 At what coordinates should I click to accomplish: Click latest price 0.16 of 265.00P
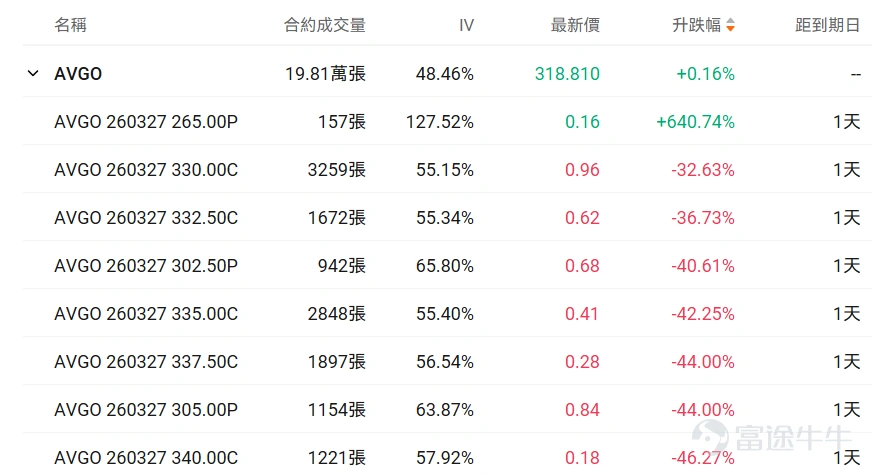click(x=582, y=122)
